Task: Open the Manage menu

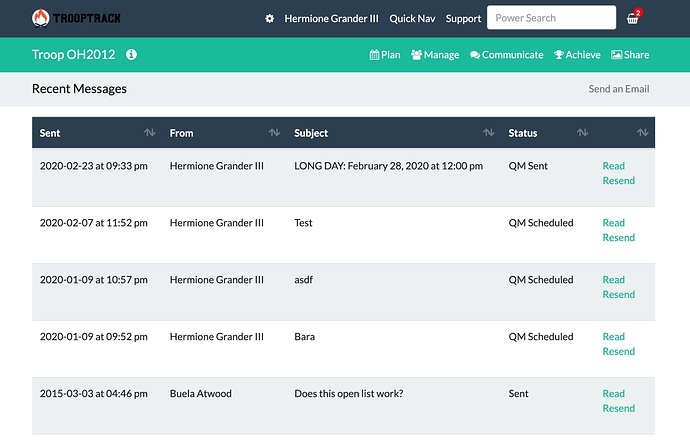Action: (x=435, y=55)
